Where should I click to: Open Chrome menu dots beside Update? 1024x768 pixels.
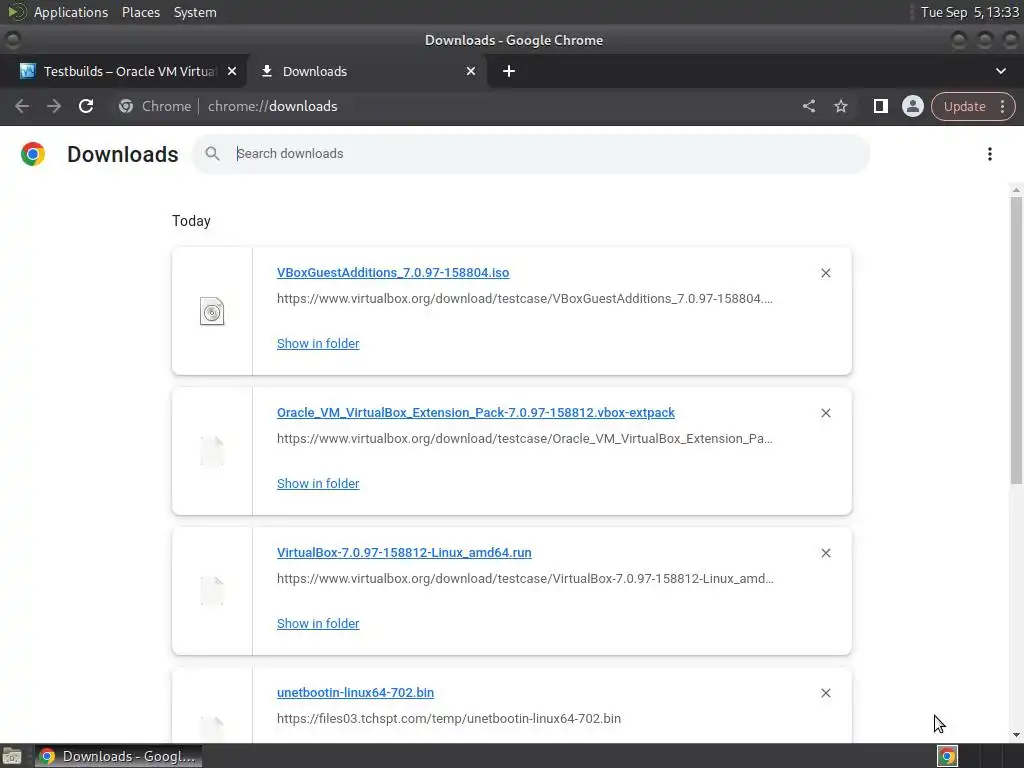pyautogui.click(x=1002, y=106)
